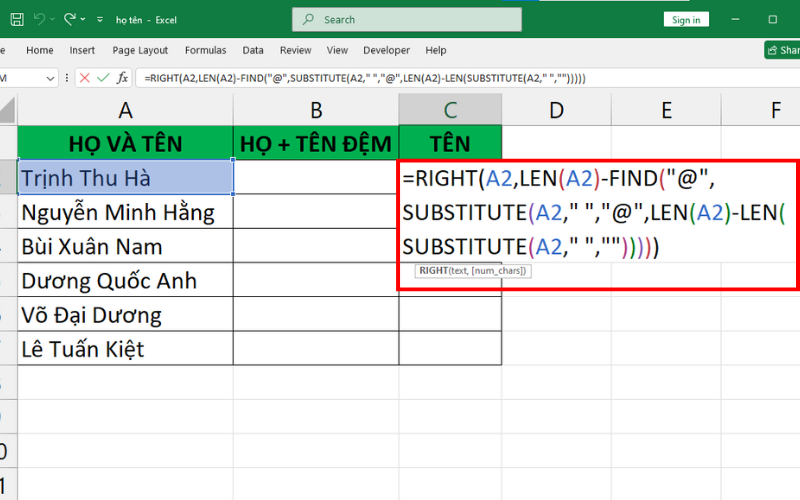Open the Help ribbon tab
The height and width of the screenshot is (500, 800).
pyautogui.click(x=436, y=50)
